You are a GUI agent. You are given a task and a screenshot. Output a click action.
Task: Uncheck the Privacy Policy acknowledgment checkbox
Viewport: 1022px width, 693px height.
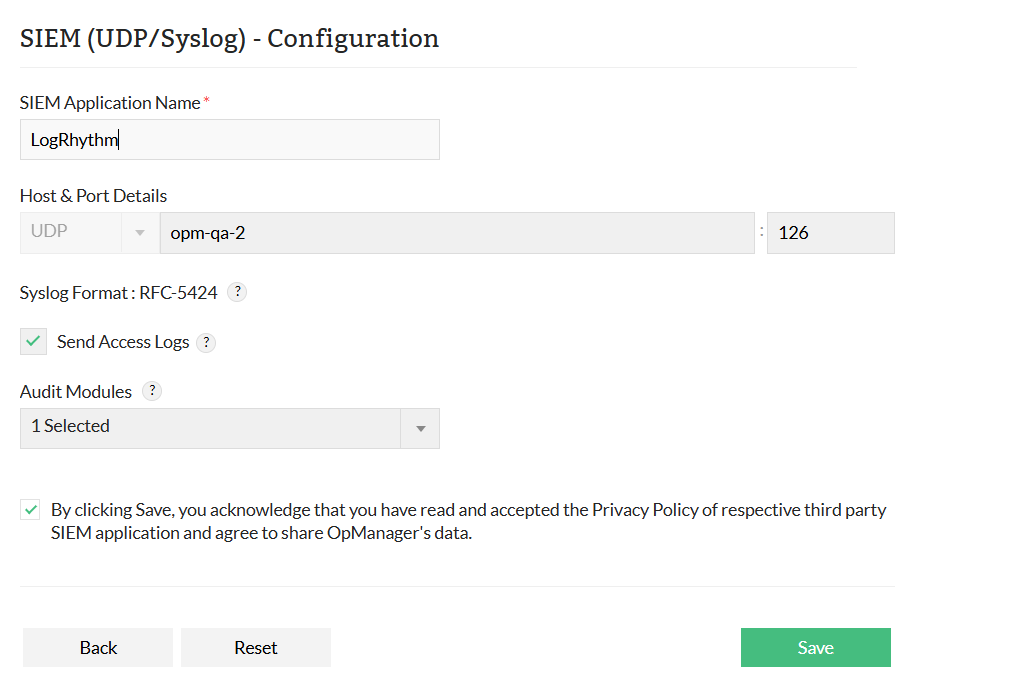(29, 509)
